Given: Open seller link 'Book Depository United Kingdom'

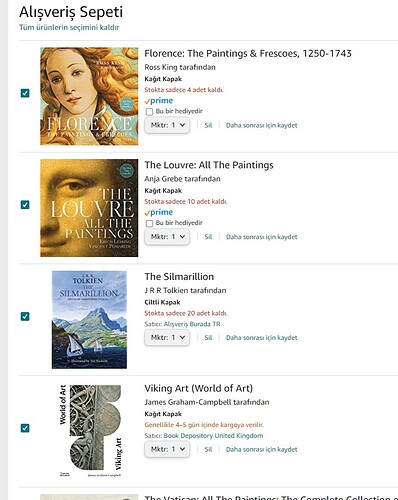Looking at the screenshot, I should (x=213, y=436).
